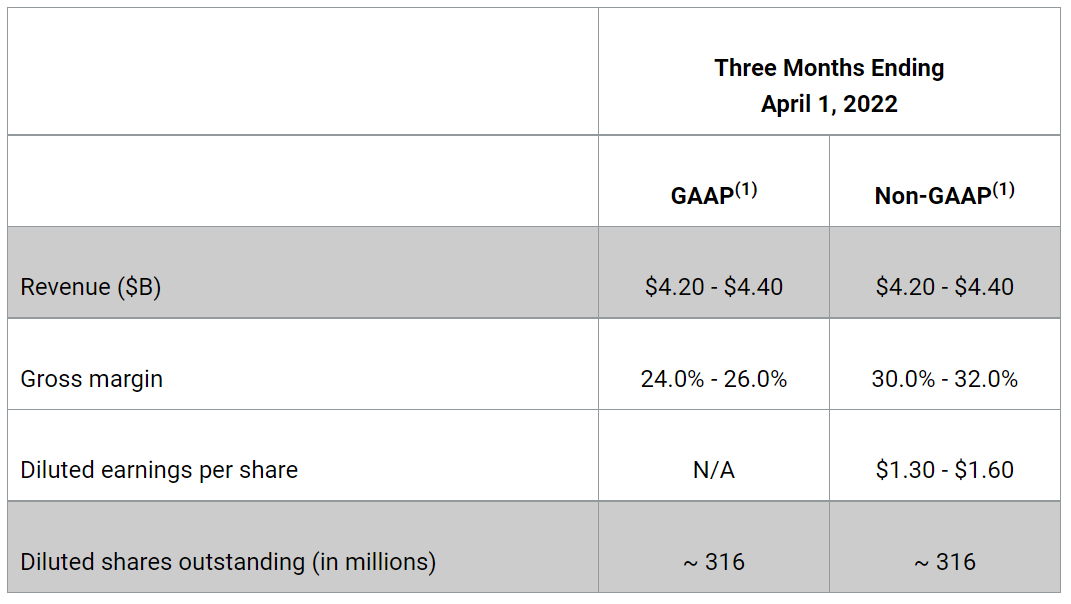Select the N/A cell under GAAP
This screenshot has height=604, width=1071.
click(714, 470)
